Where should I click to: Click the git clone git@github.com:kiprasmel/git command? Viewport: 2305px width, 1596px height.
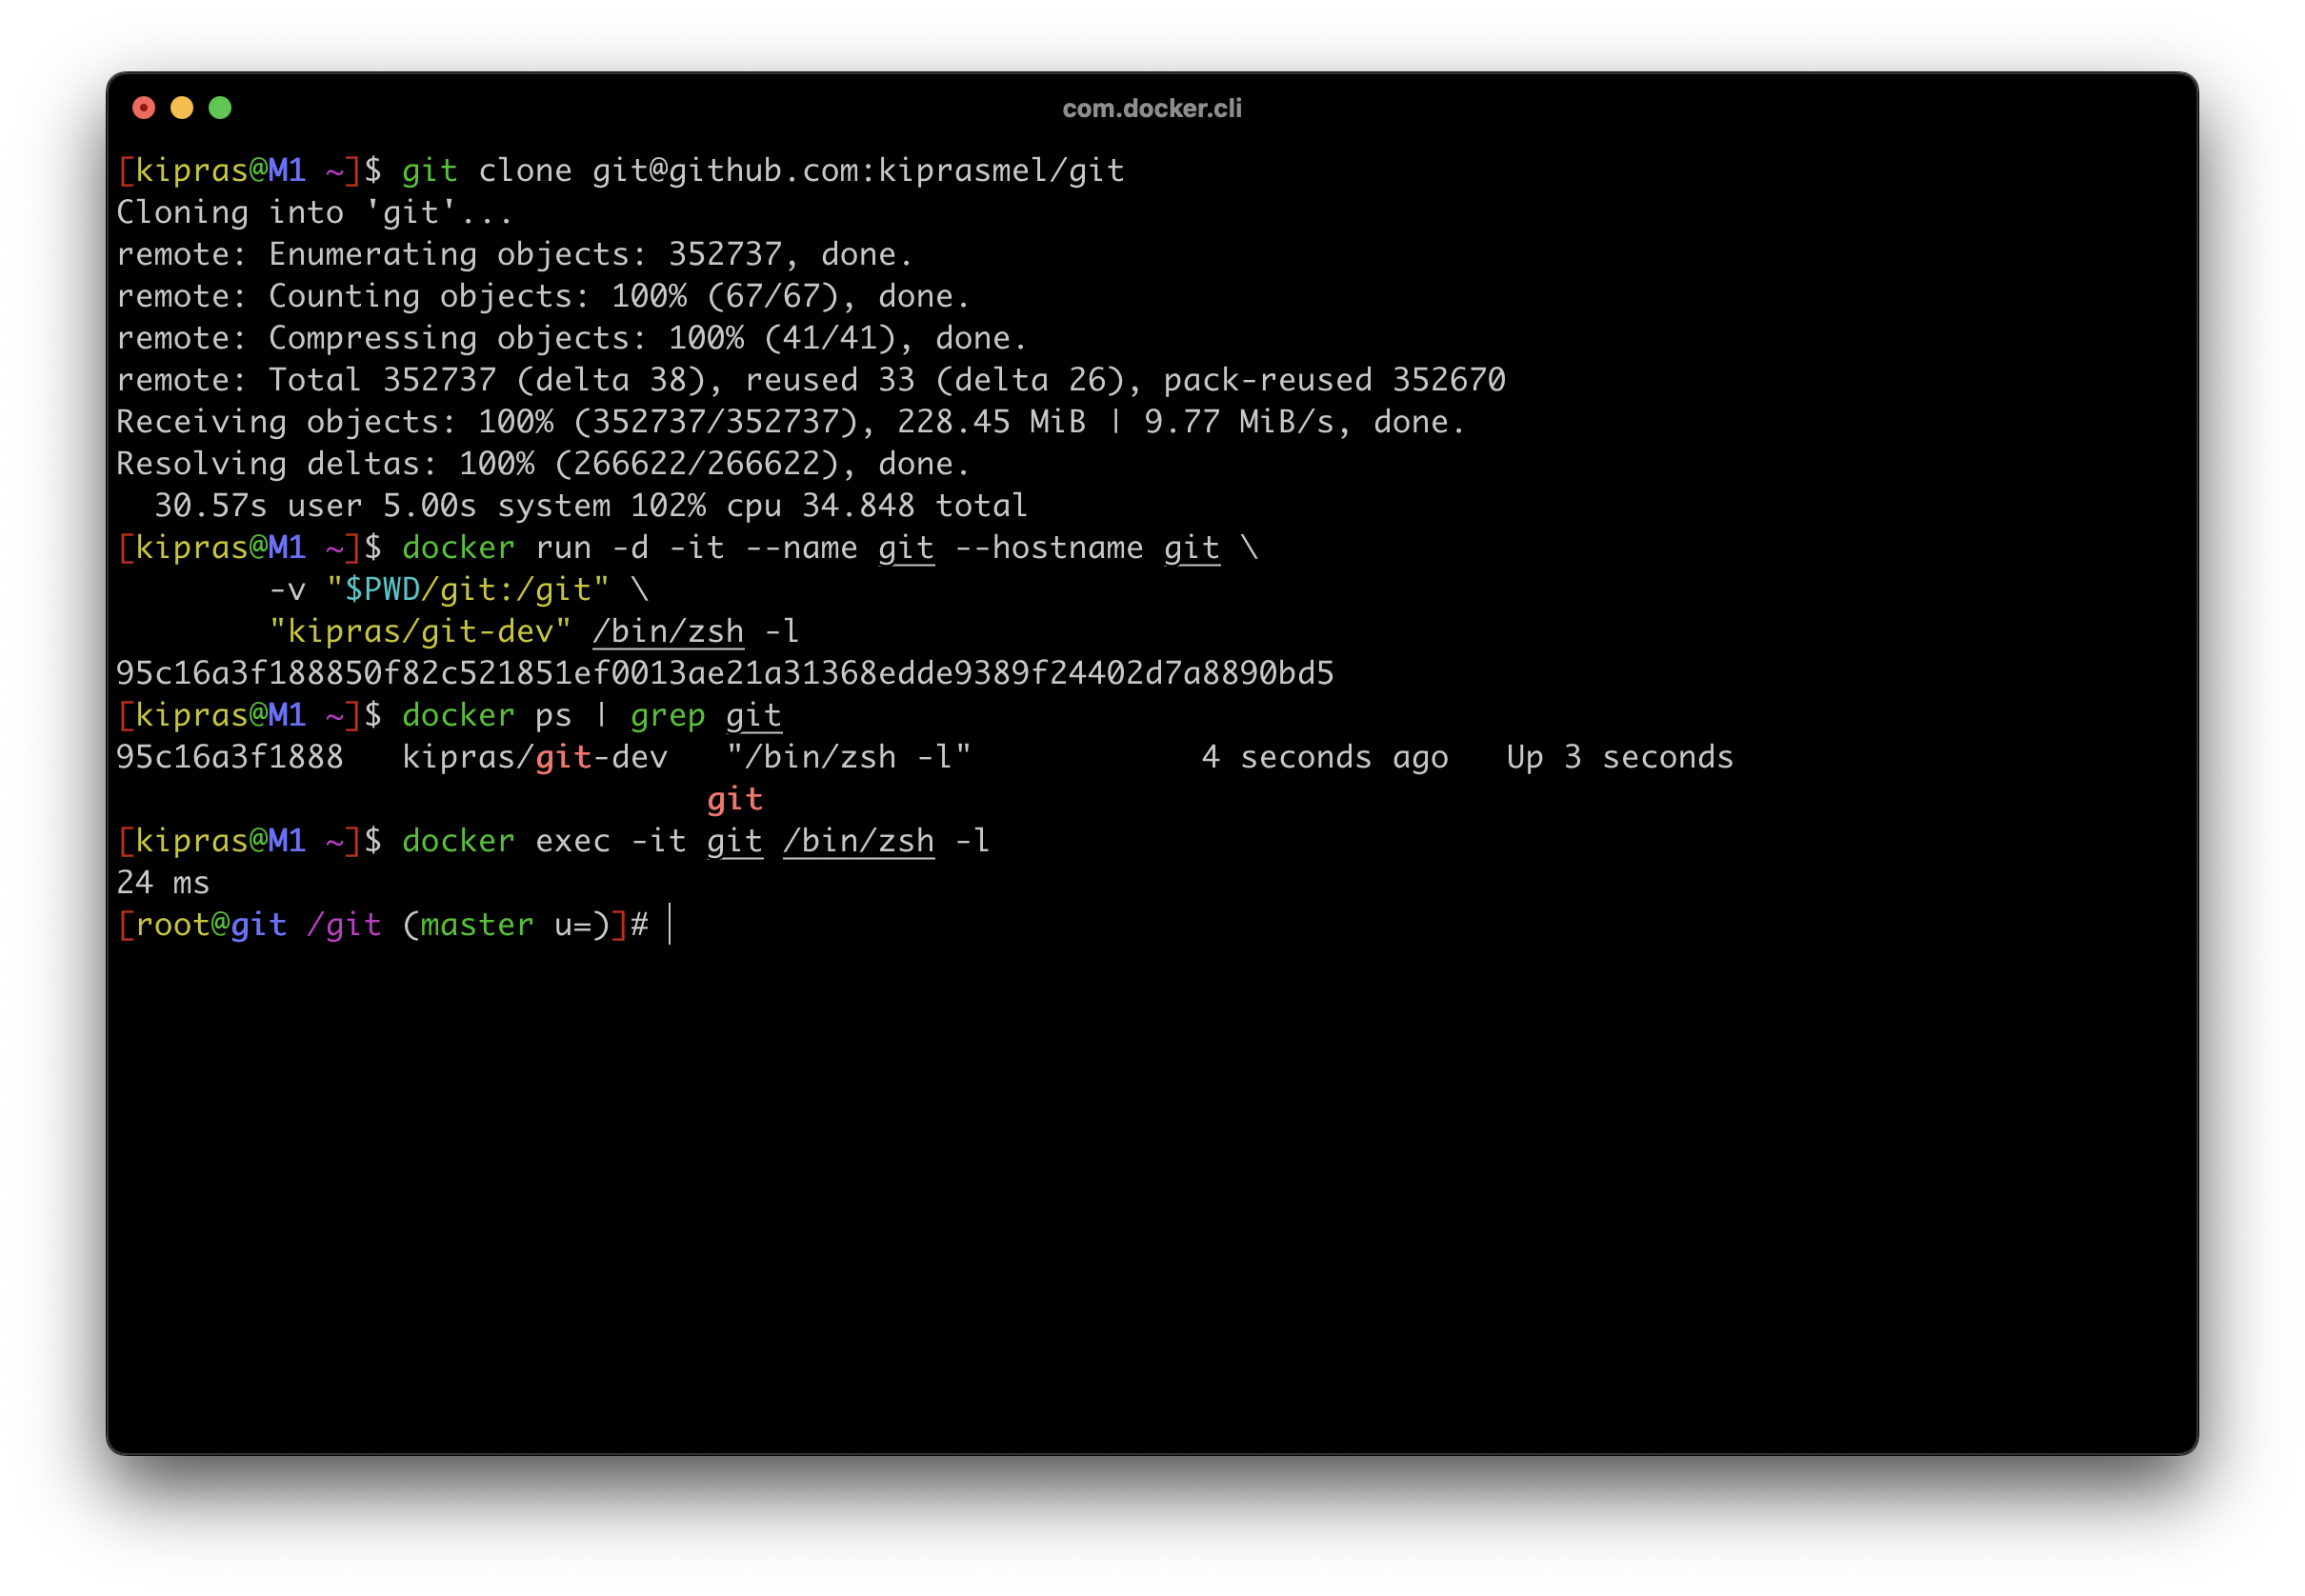click(x=763, y=171)
